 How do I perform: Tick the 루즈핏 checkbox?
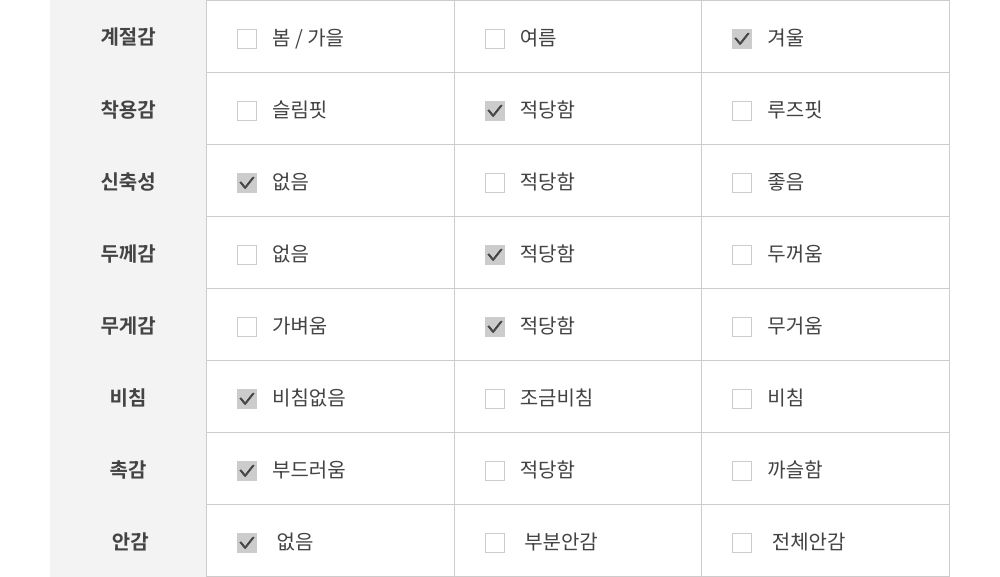[x=742, y=111]
